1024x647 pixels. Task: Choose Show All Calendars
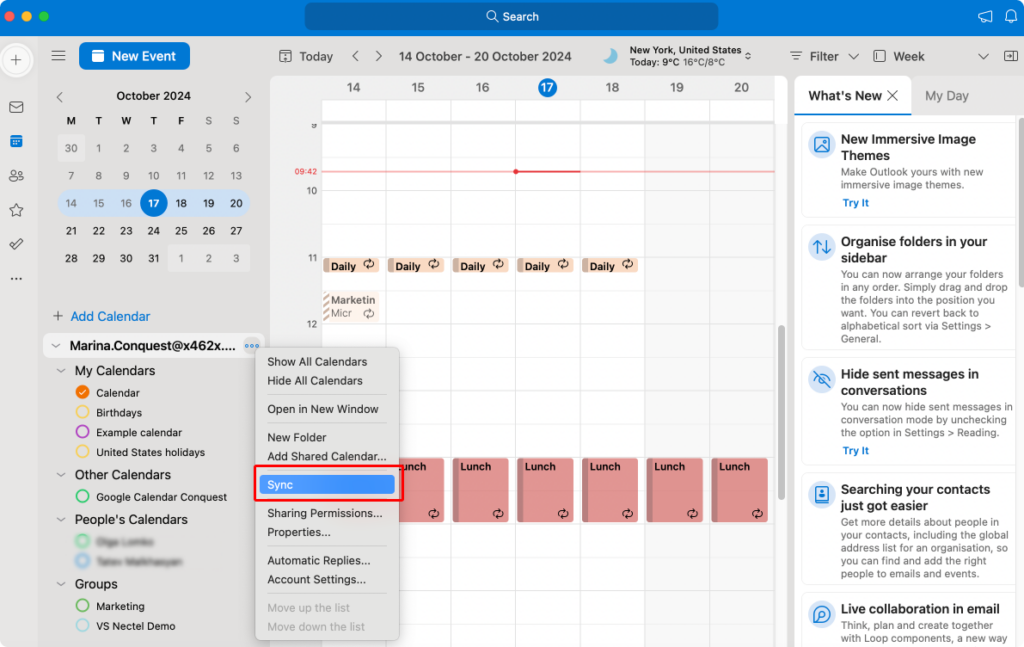pyautogui.click(x=317, y=362)
